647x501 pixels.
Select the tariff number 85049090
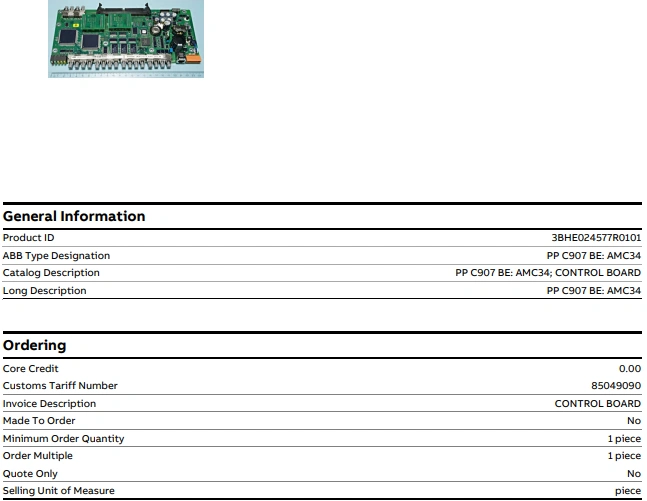(x=616, y=386)
